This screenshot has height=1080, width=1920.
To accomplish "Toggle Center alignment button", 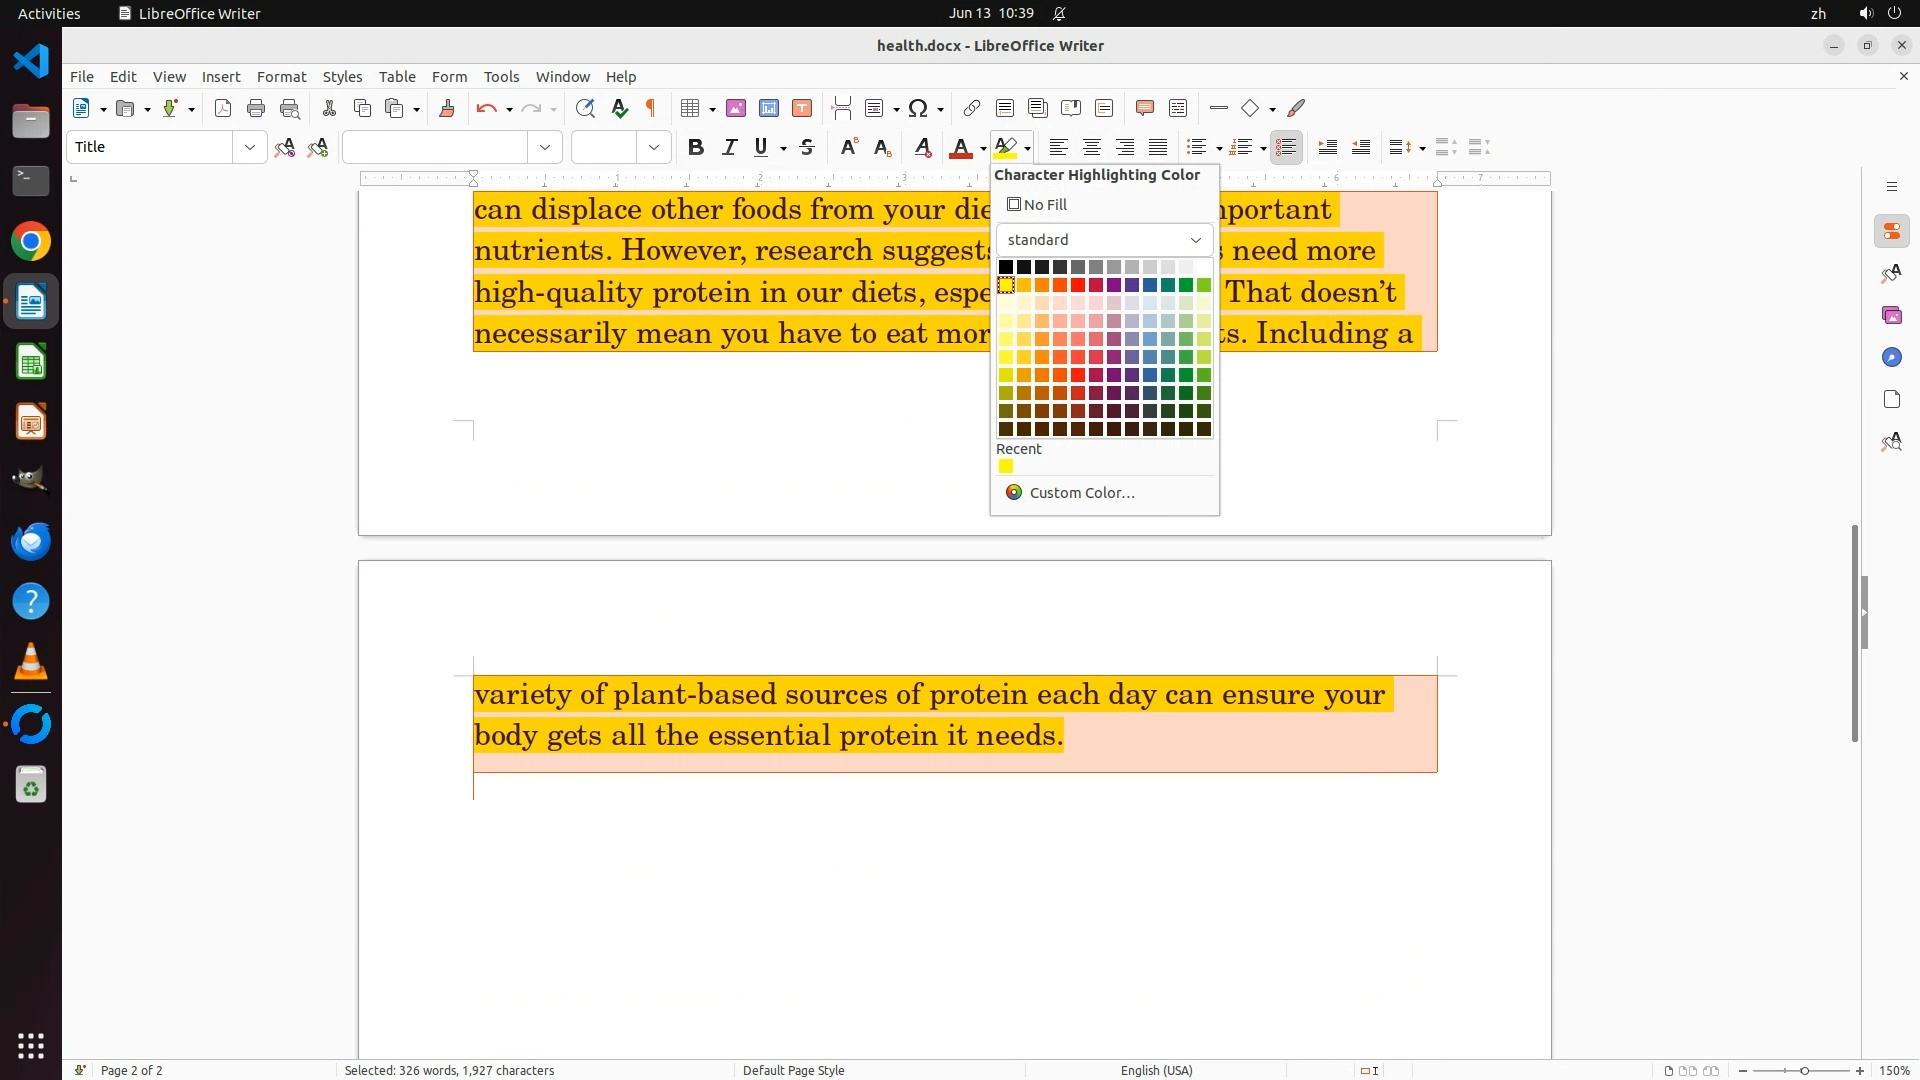I will 1092,148.
